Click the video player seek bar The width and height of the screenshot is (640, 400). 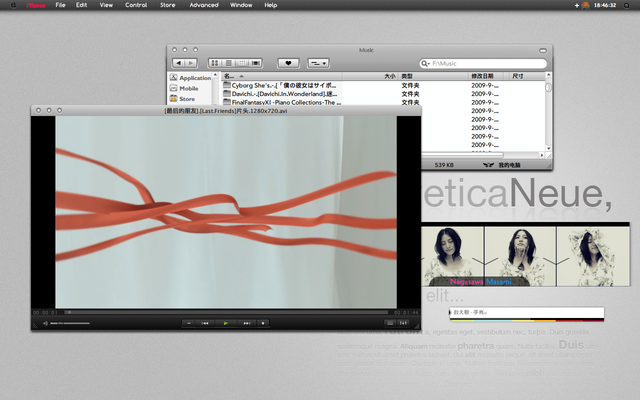226,312
